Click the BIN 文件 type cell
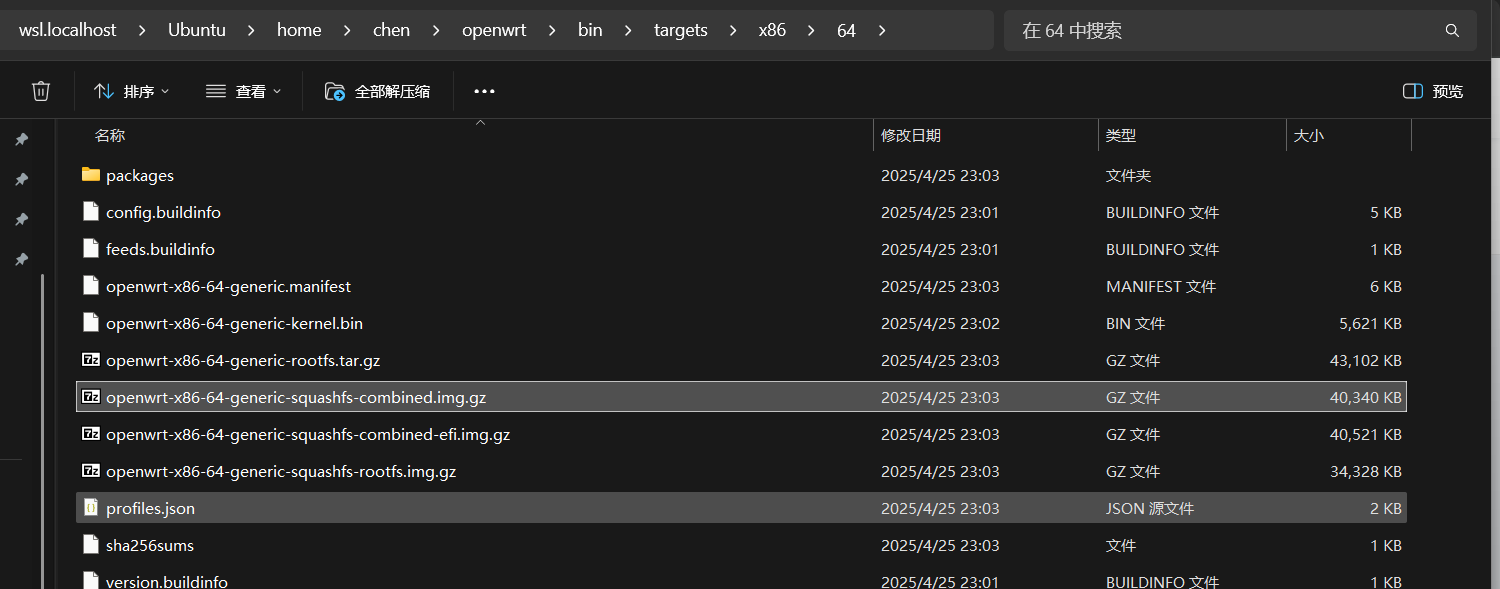The image size is (1500, 589). pos(1135,324)
